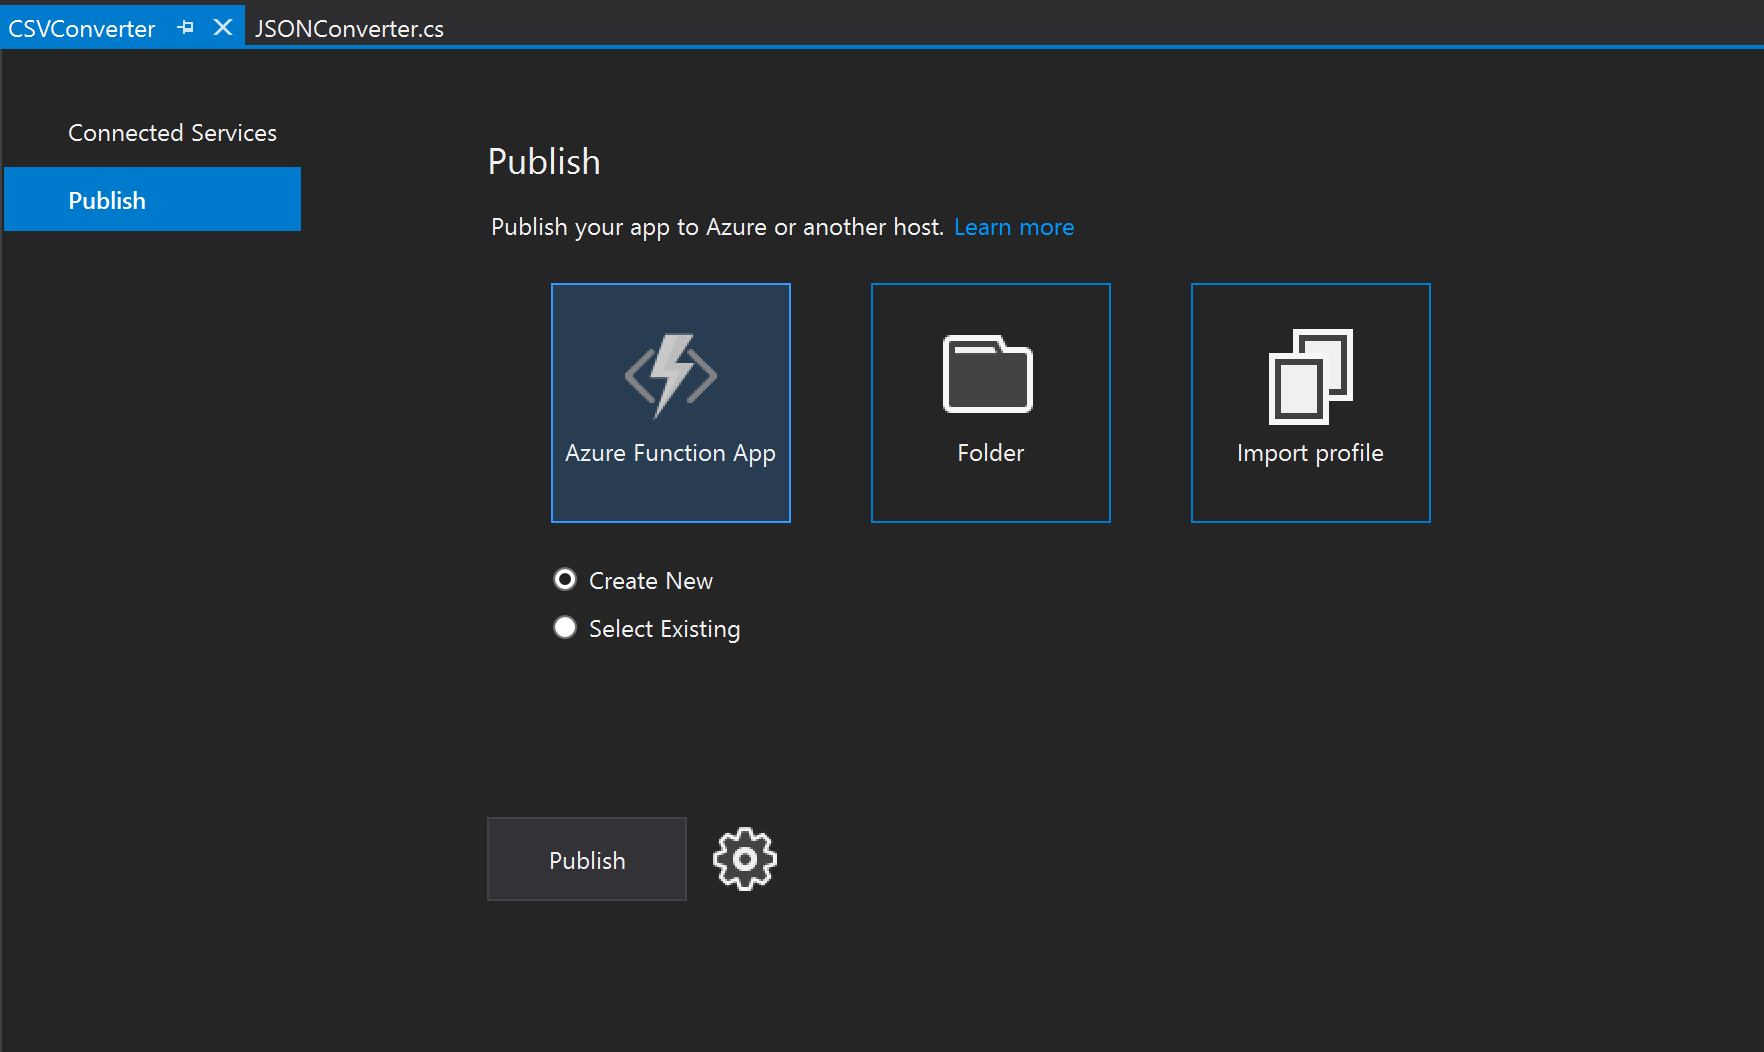
Task: Select the Azure Function App publish target
Action: tap(670, 402)
